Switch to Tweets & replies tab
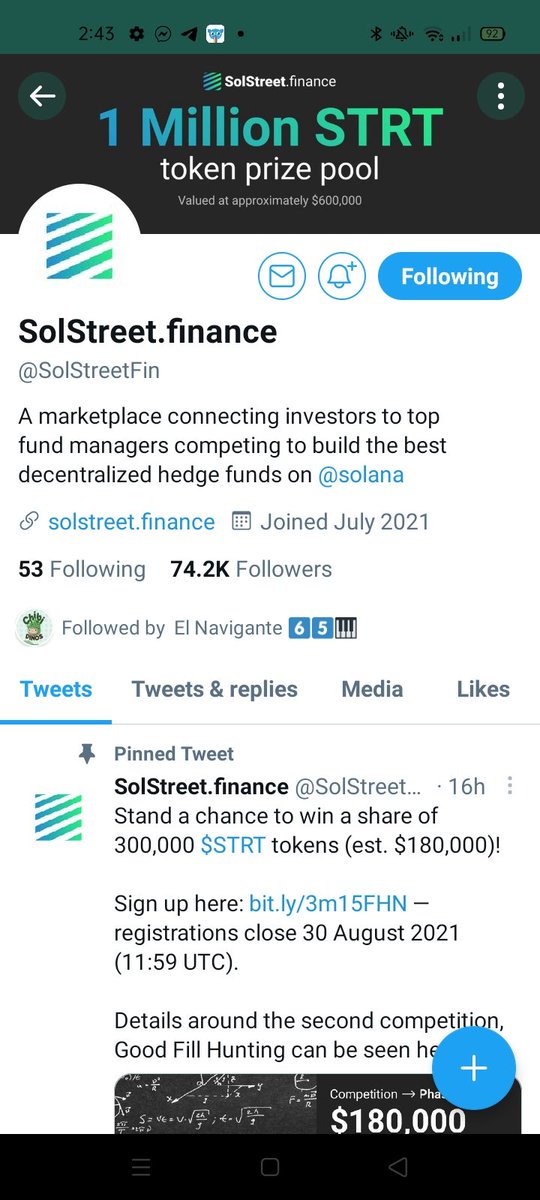 tap(214, 689)
